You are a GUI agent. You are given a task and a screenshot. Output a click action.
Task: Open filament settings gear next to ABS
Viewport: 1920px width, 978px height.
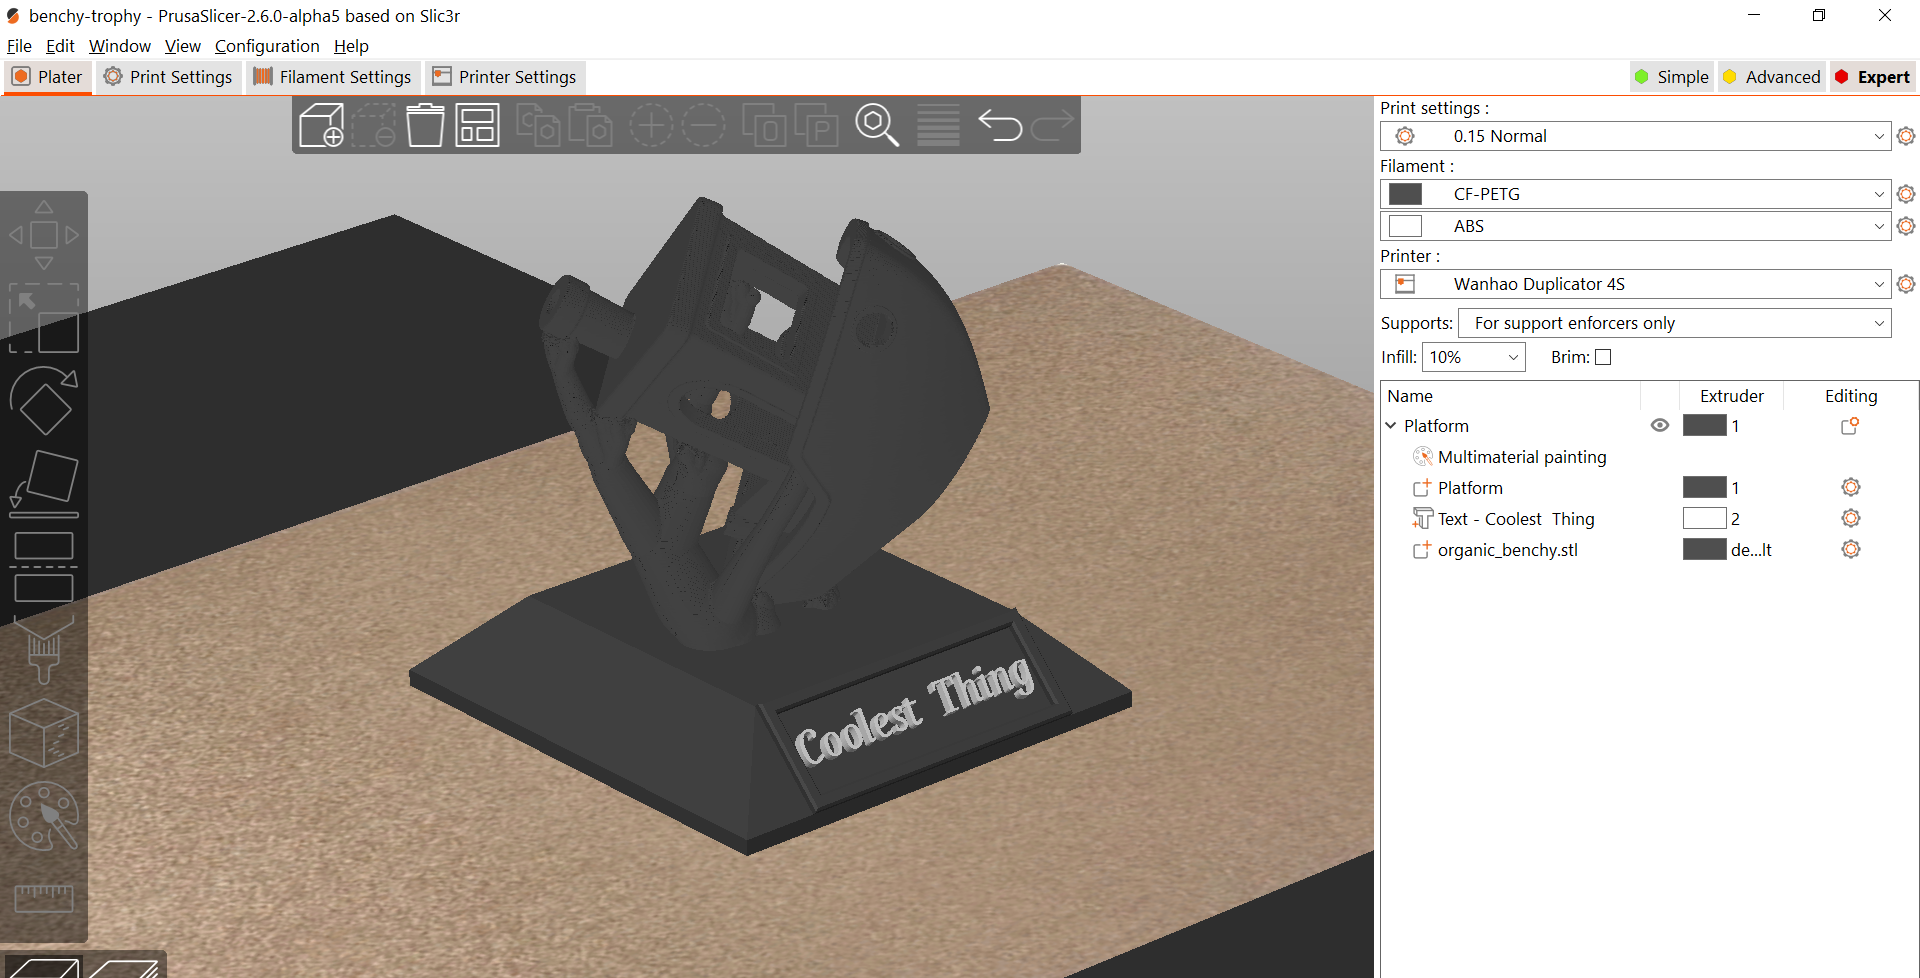[1906, 226]
